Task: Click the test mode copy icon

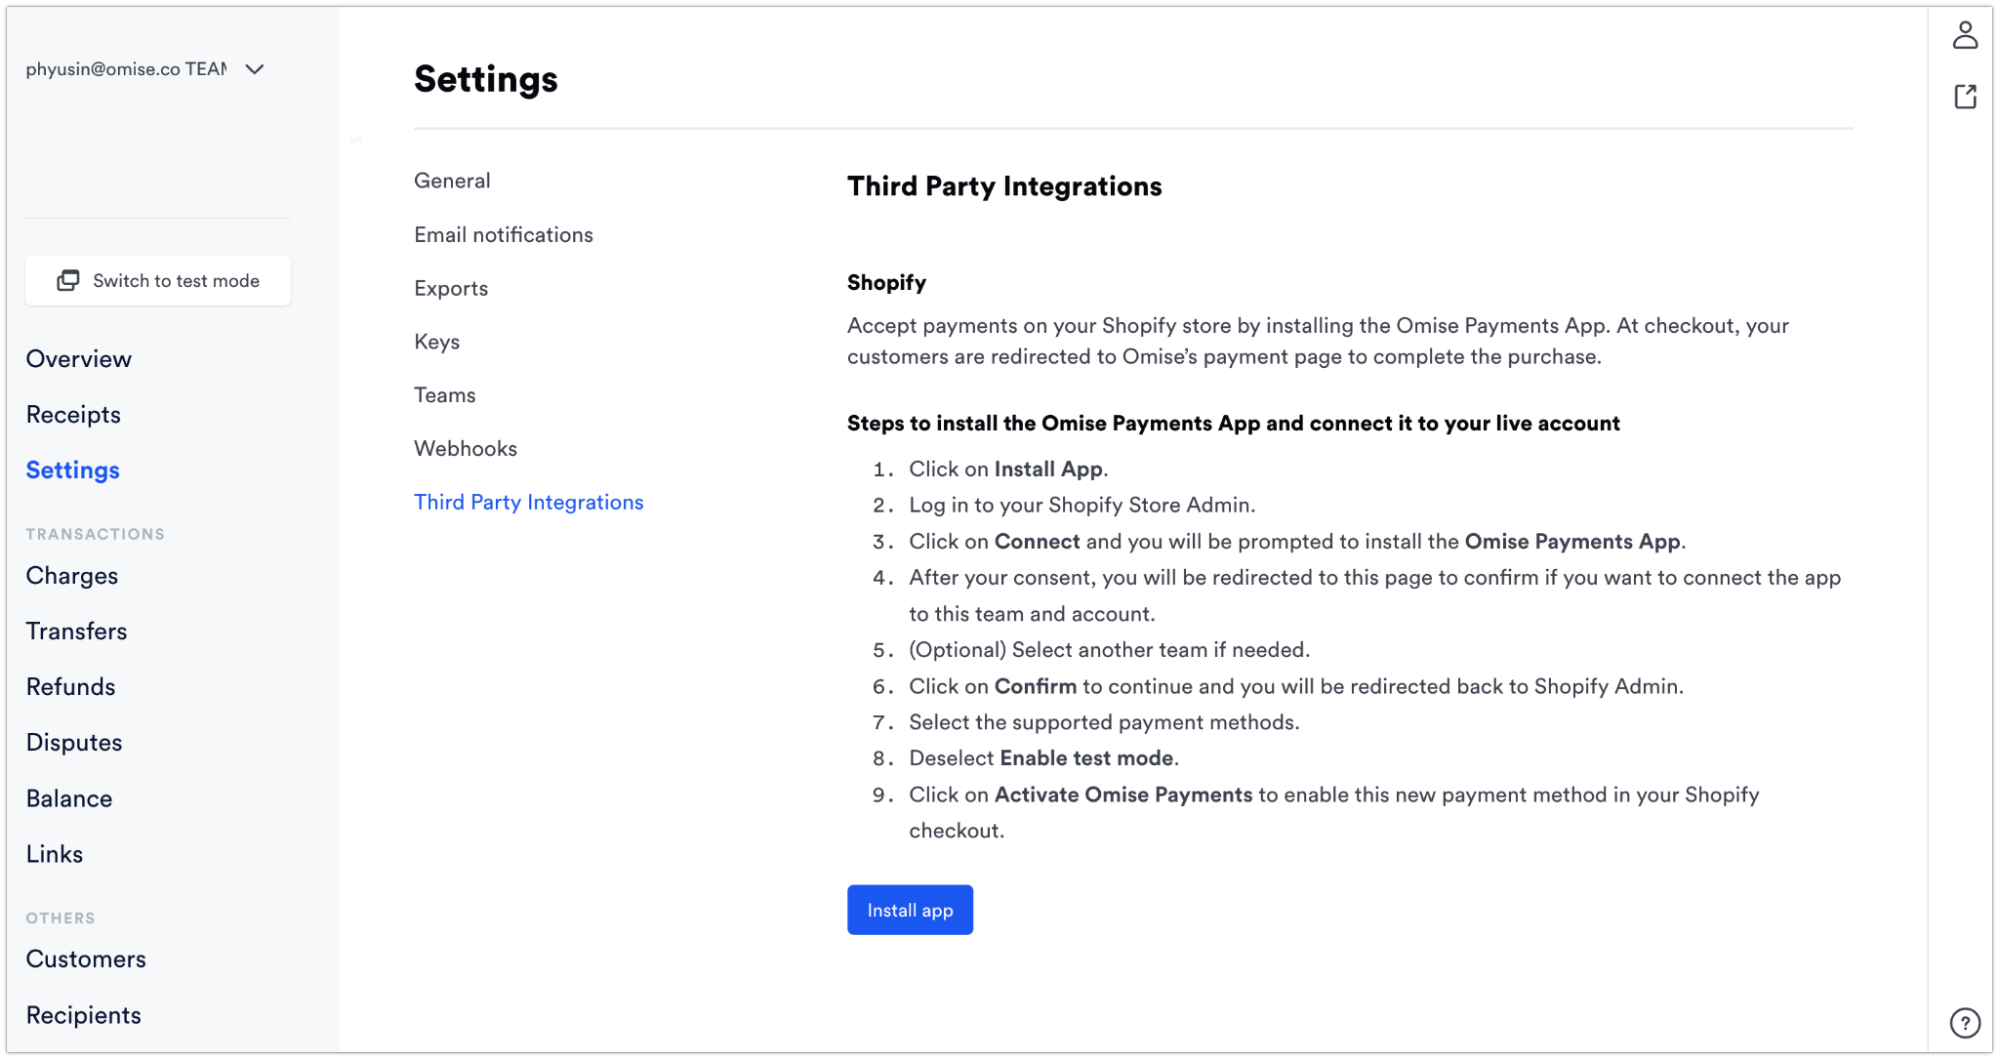Action: coord(67,280)
